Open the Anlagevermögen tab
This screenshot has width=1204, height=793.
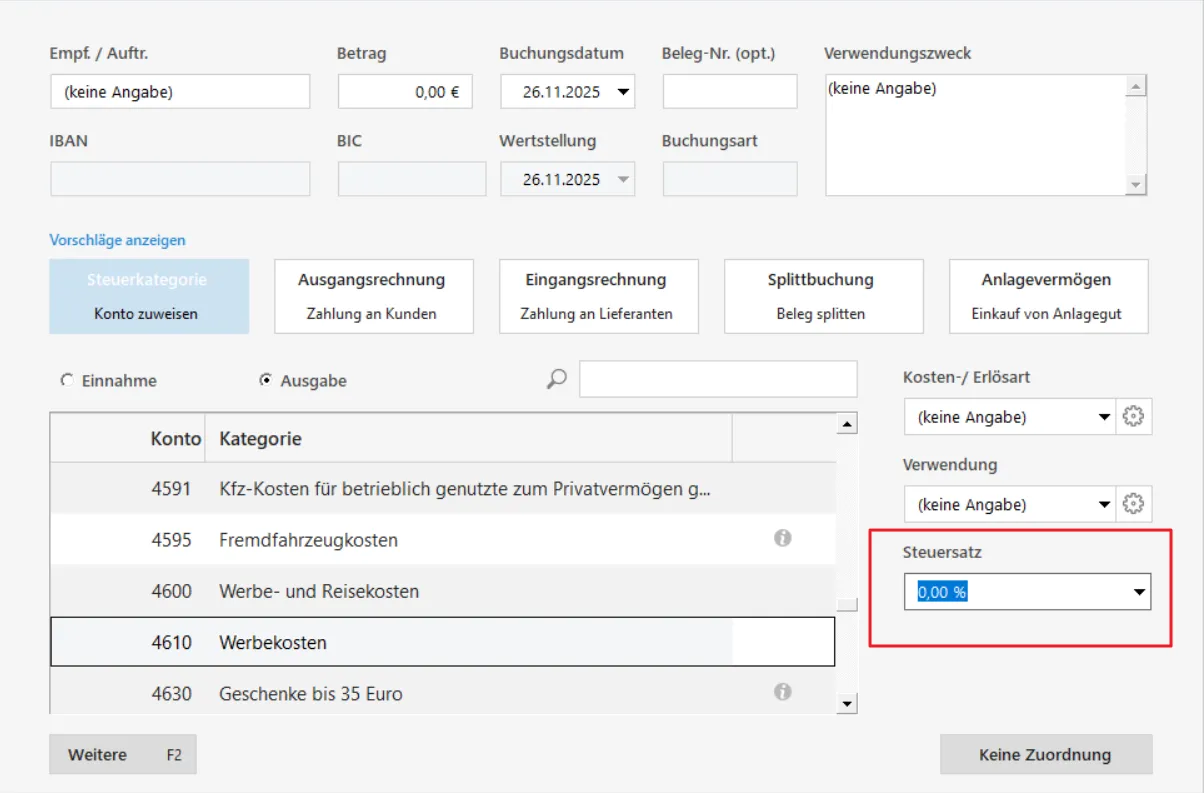(1046, 296)
